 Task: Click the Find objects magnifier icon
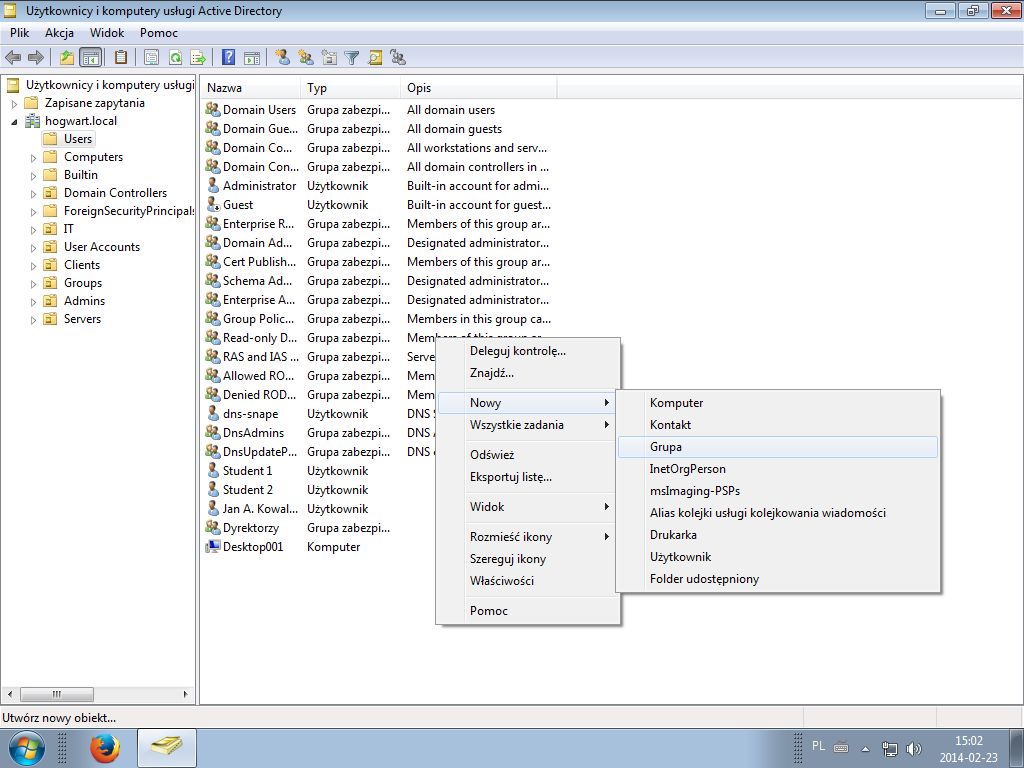375,57
